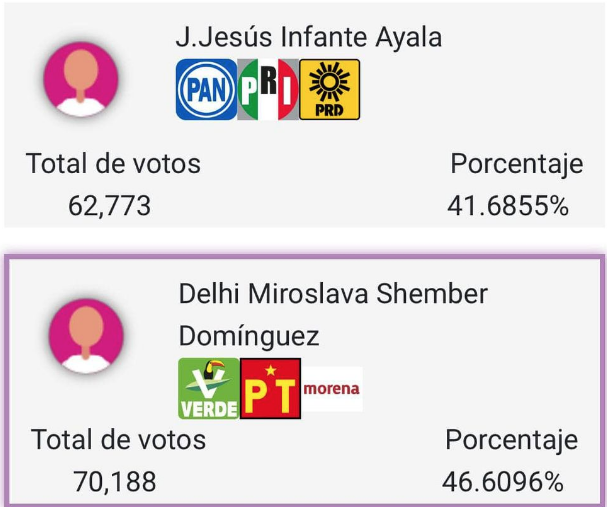Click Porcentaje label in Infante Ayala's card
Viewport: 607px width, 507px height.
[x=516, y=164]
